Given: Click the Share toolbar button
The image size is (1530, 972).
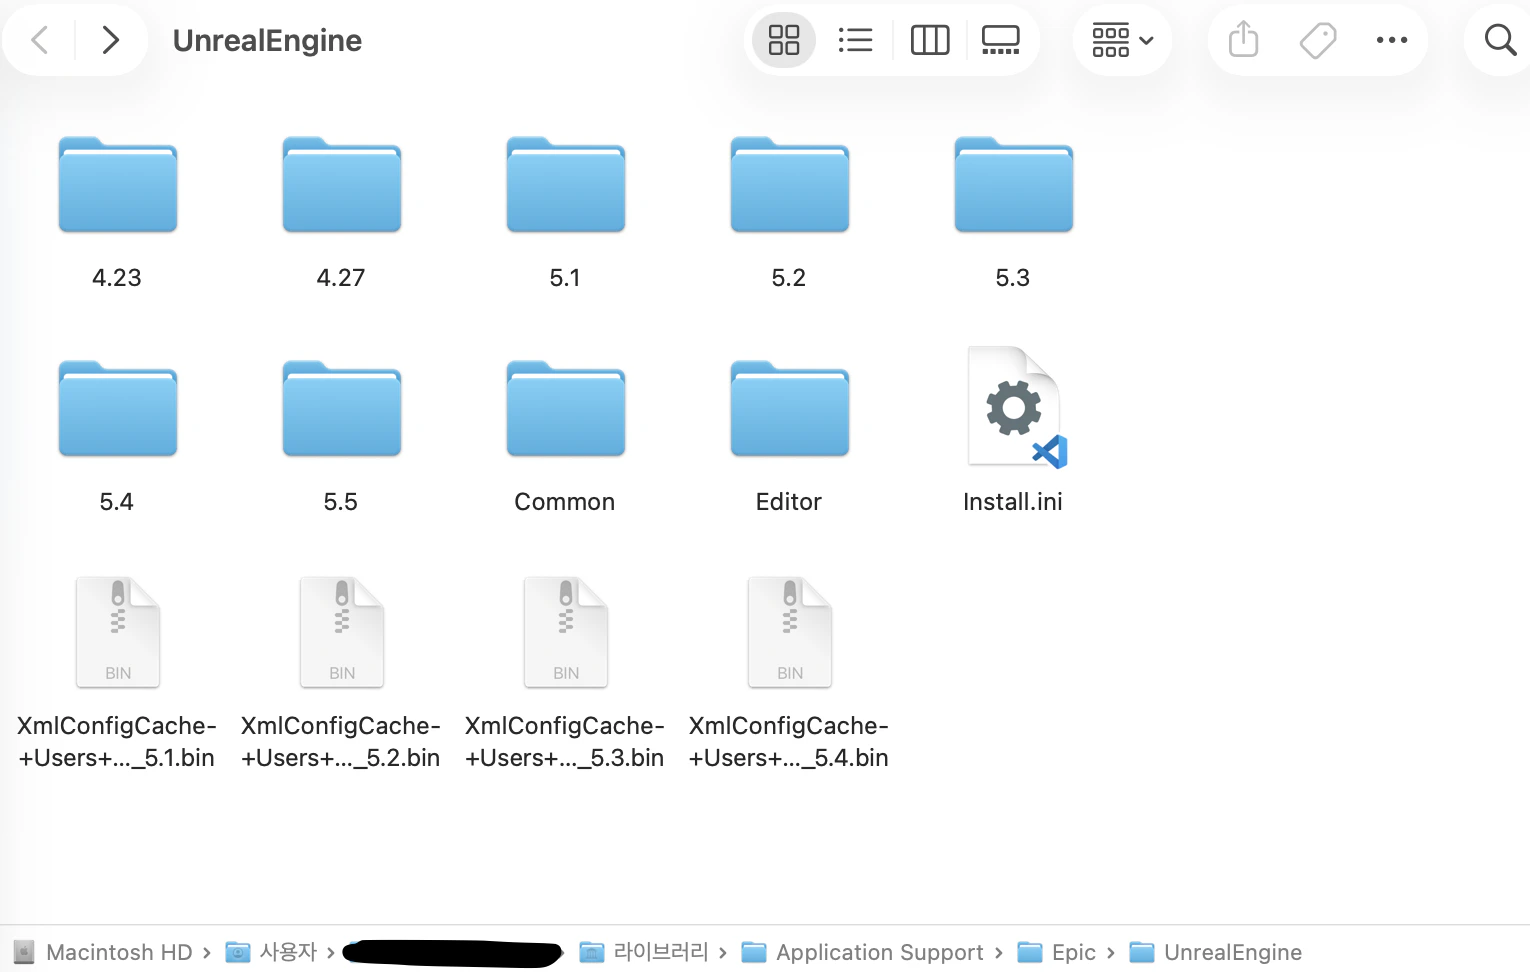Looking at the screenshot, I should pyautogui.click(x=1243, y=40).
